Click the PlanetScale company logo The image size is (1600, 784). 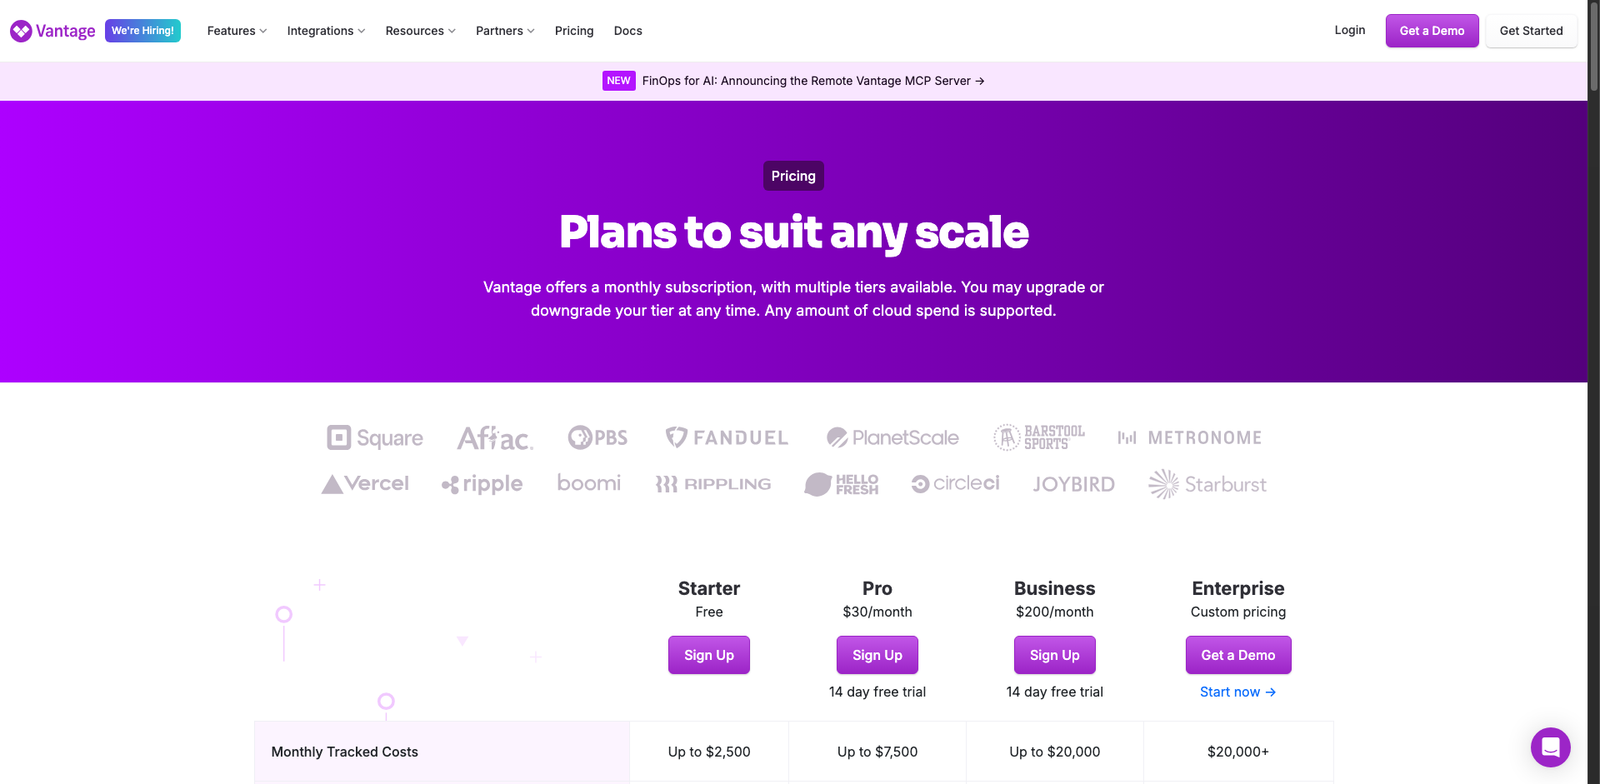tap(892, 438)
